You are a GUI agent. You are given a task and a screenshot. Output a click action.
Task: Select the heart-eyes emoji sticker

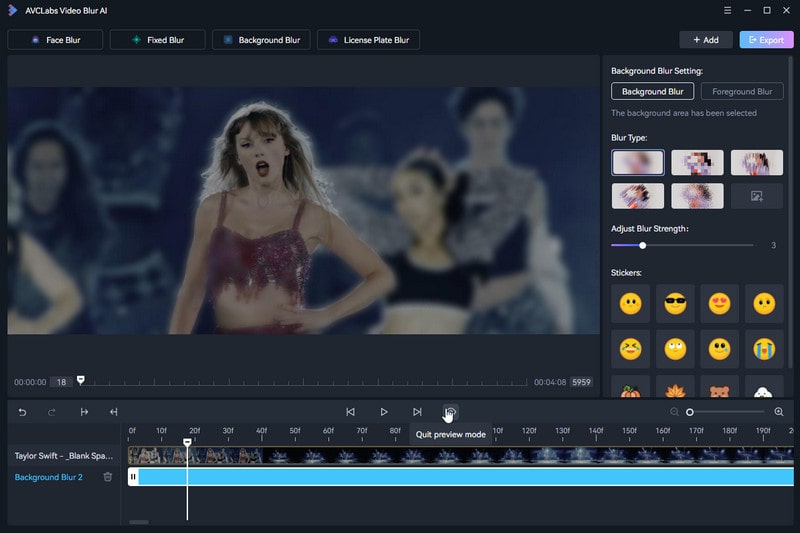[x=719, y=303]
